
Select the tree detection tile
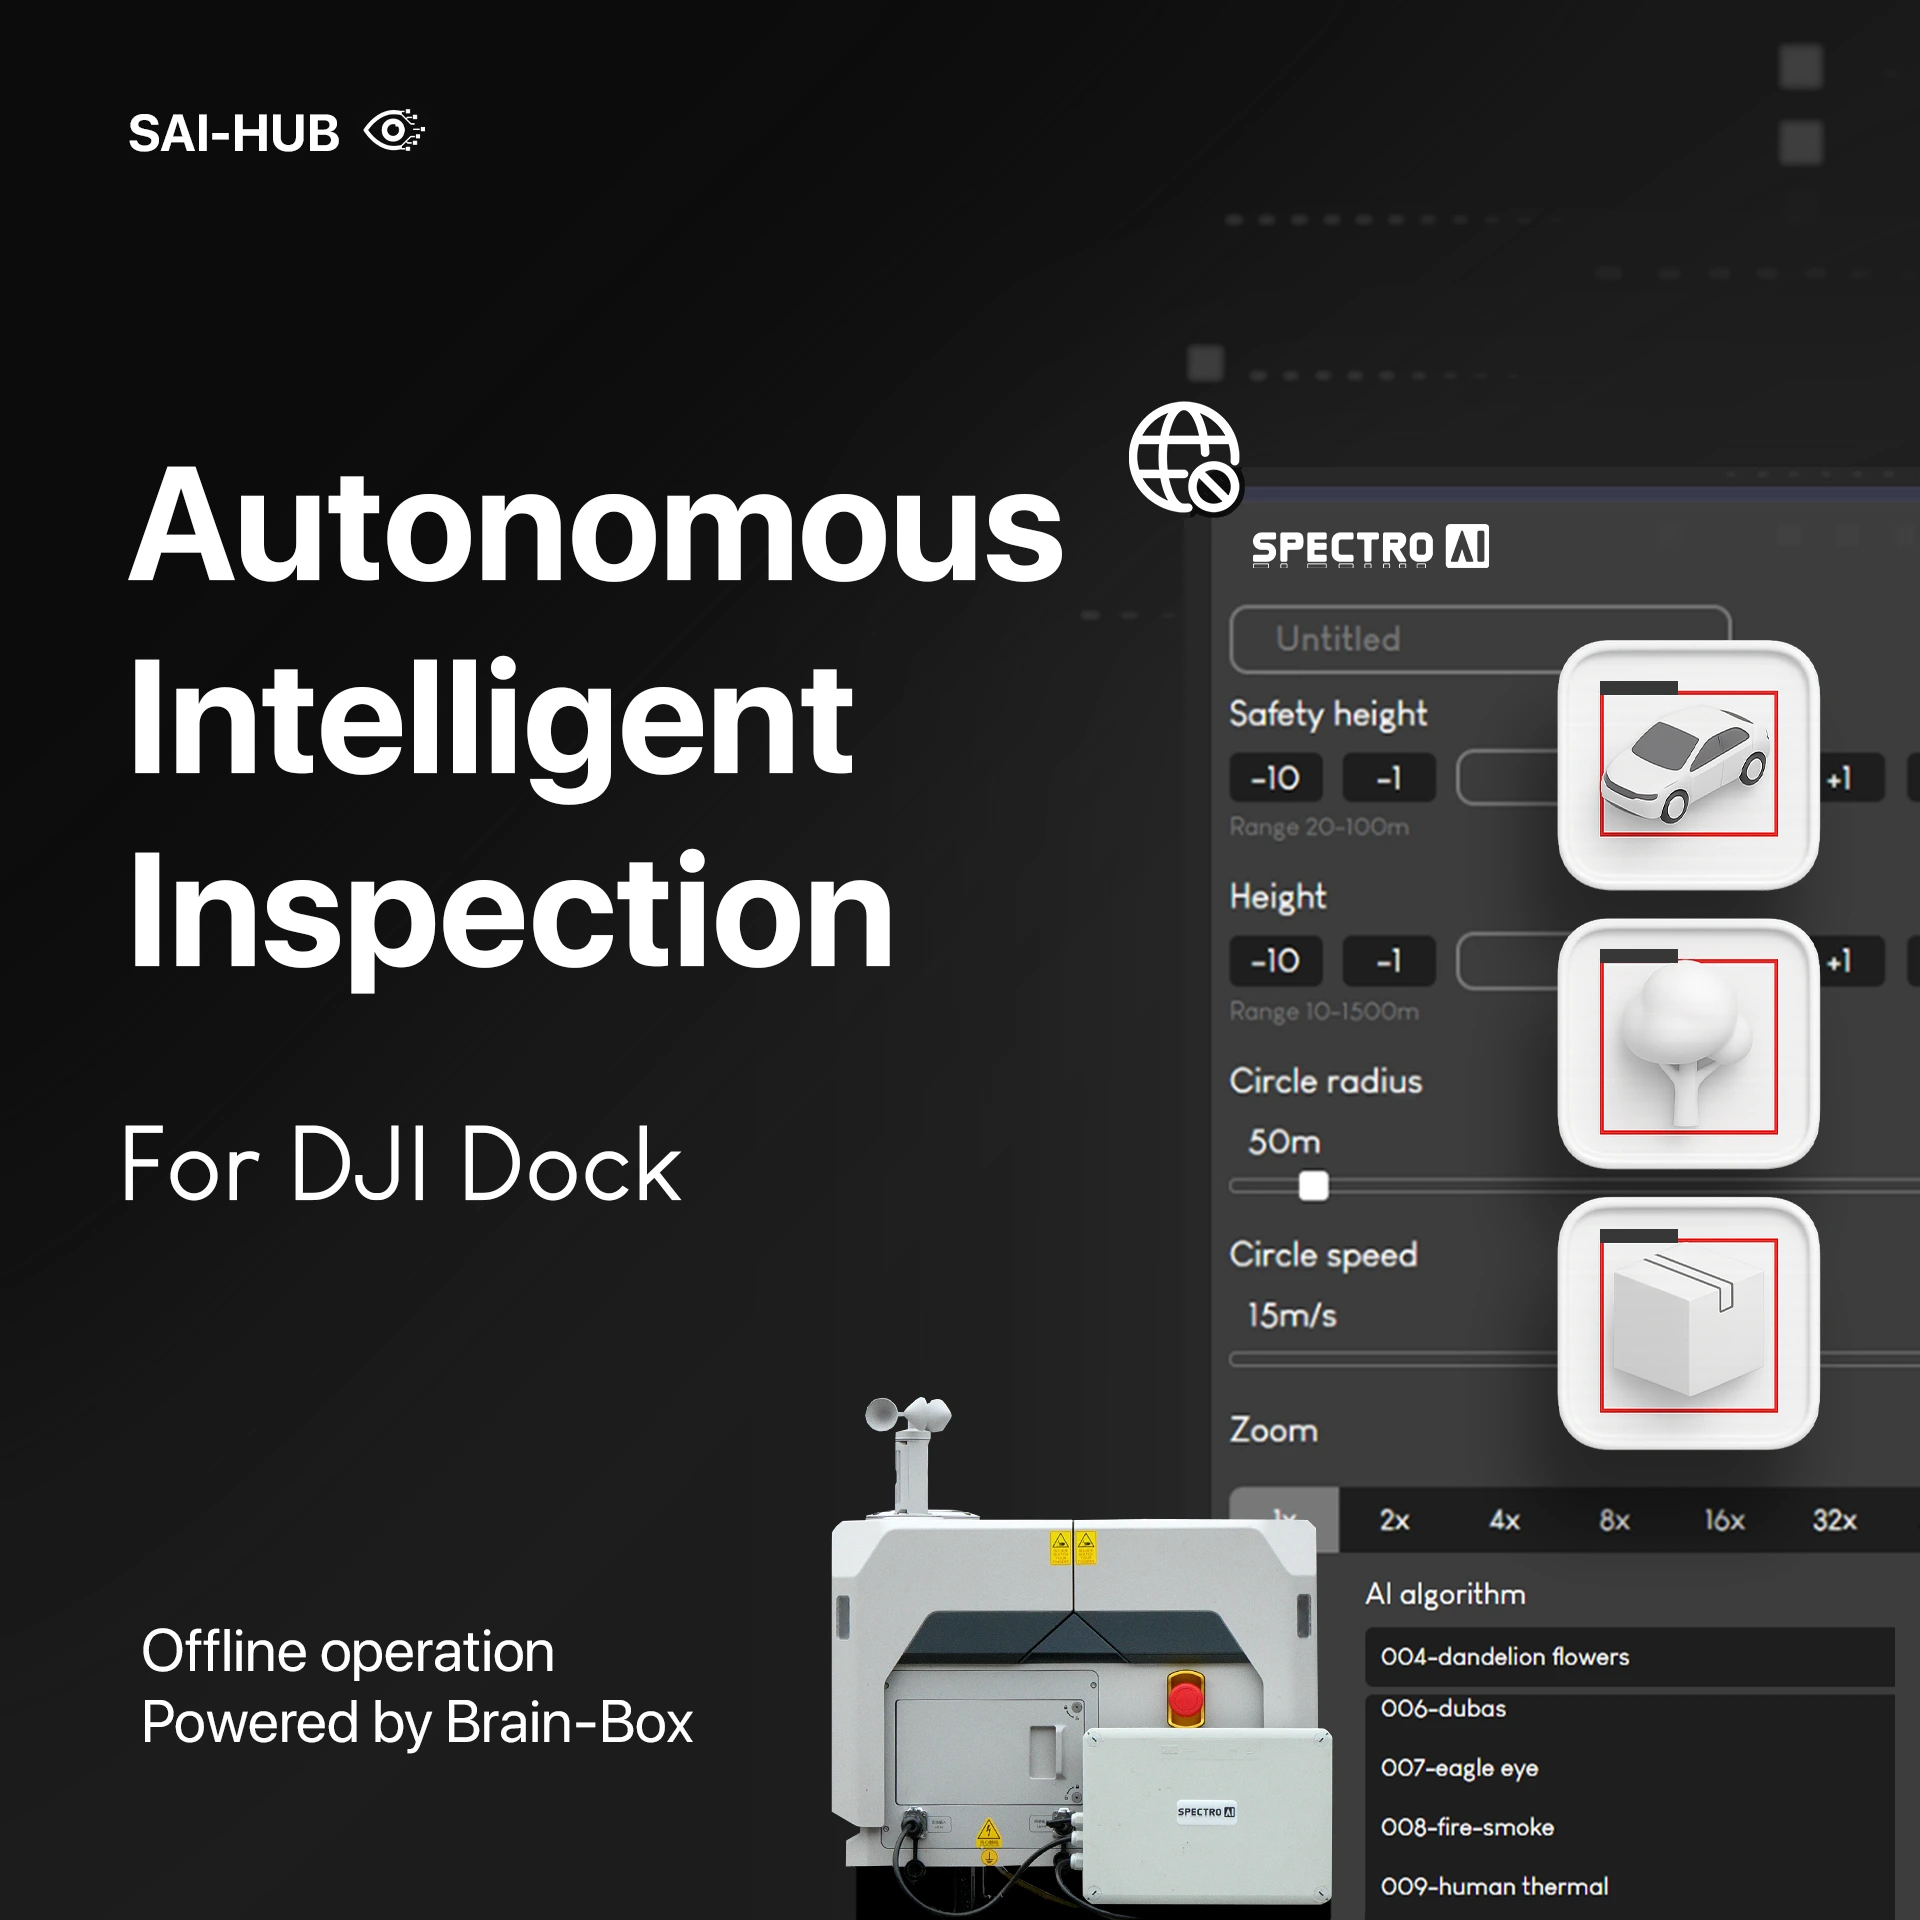point(1688,1043)
